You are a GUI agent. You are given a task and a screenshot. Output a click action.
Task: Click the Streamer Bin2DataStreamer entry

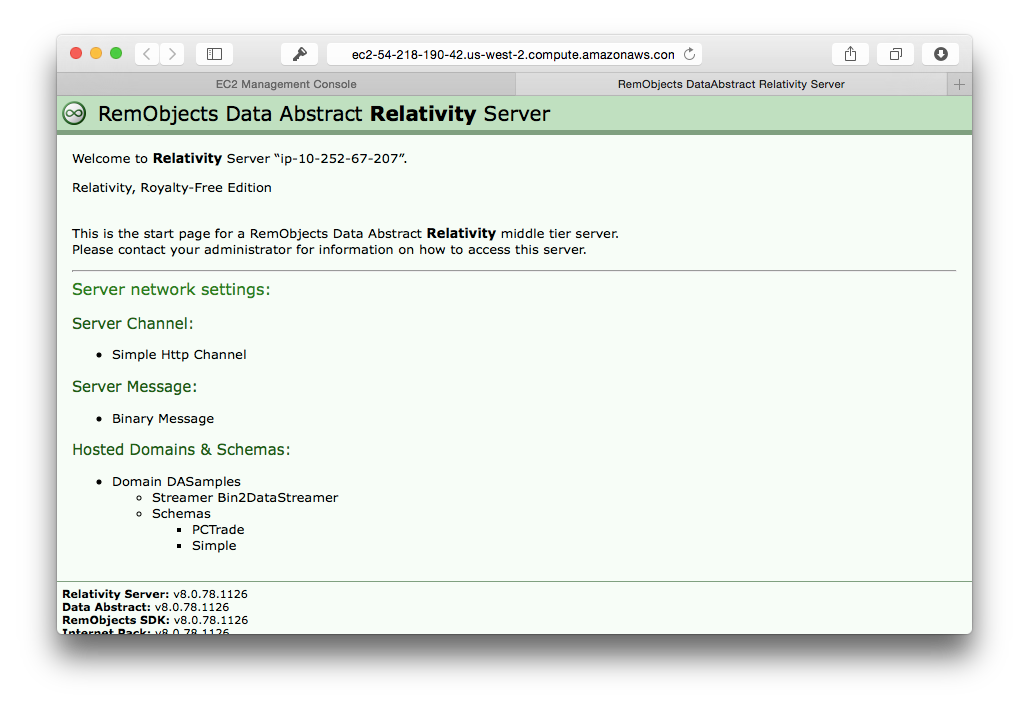pyautogui.click(x=245, y=498)
